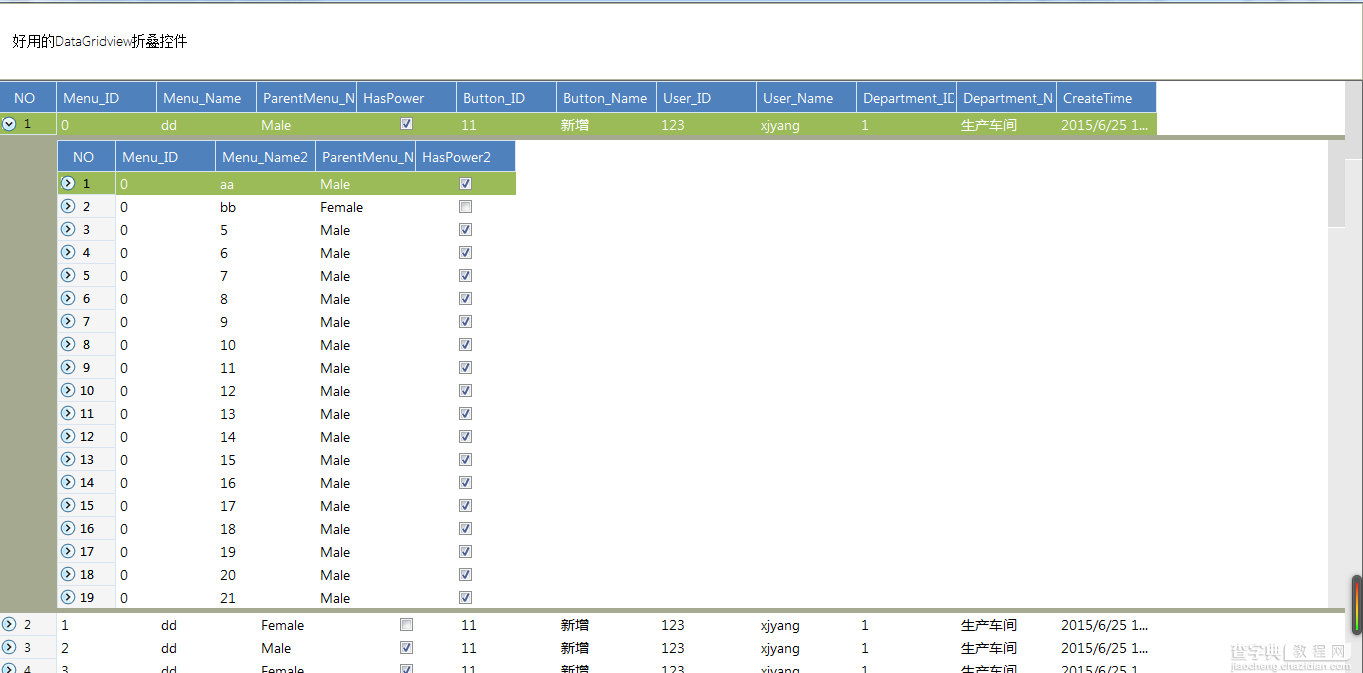Image resolution: width=1363 pixels, height=673 pixels.
Task: Select the 2015/6/25 CreateTime cell in row 3
Action: 1107,648
